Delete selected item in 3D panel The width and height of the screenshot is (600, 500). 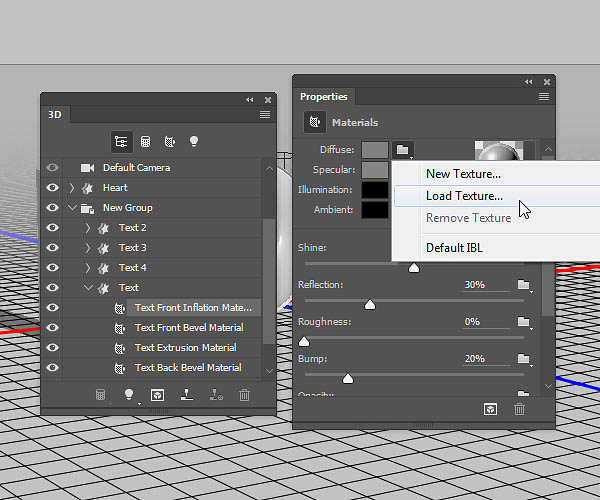(245, 395)
